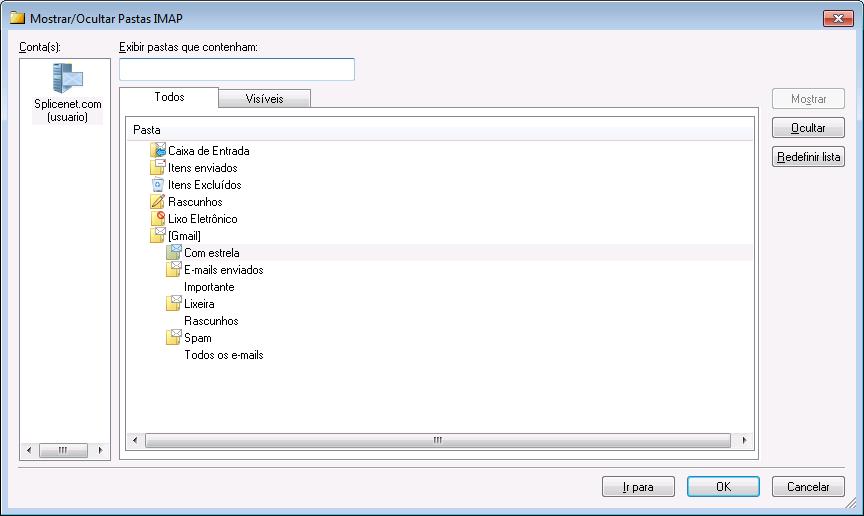Select the [Gmail] parent folder label
The width and height of the screenshot is (864, 516).
coord(184,236)
